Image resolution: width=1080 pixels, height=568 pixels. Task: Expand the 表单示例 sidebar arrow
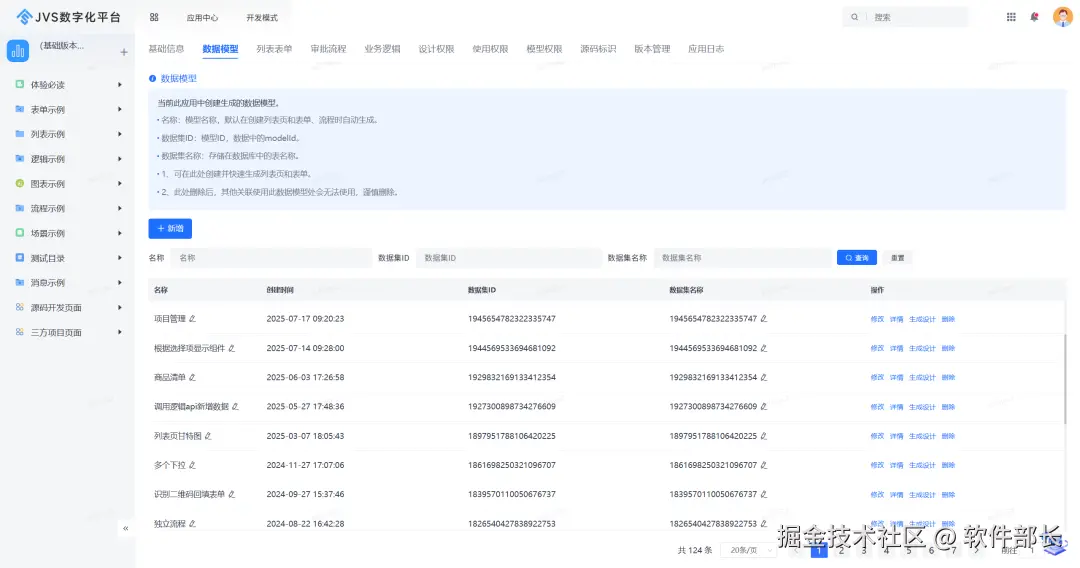pyautogui.click(x=120, y=109)
